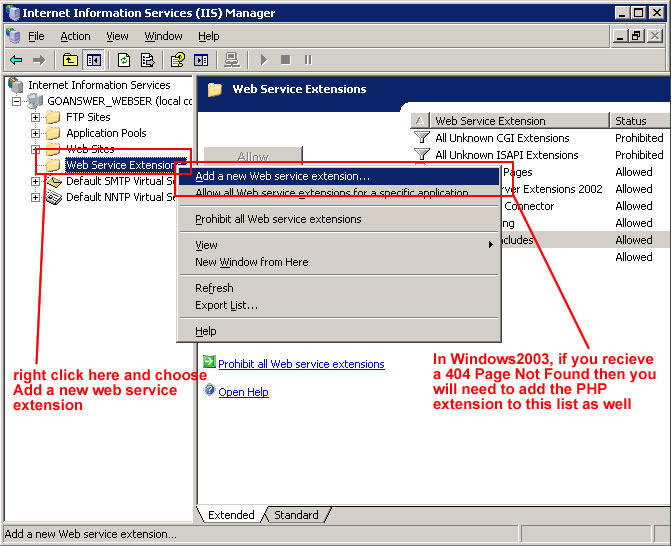The height and width of the screenshot is (546, 671).
Task: Select the GOANSWER_WEBSER server node
Action: coord(119,101)
